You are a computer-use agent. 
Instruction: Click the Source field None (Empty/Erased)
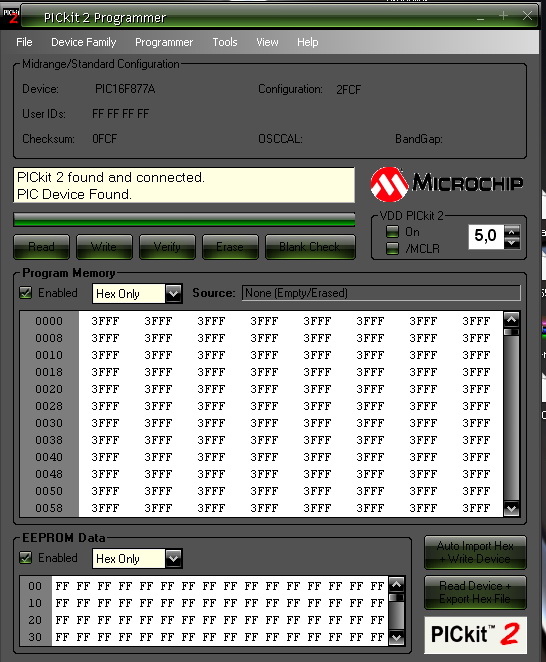click(381, 293)
